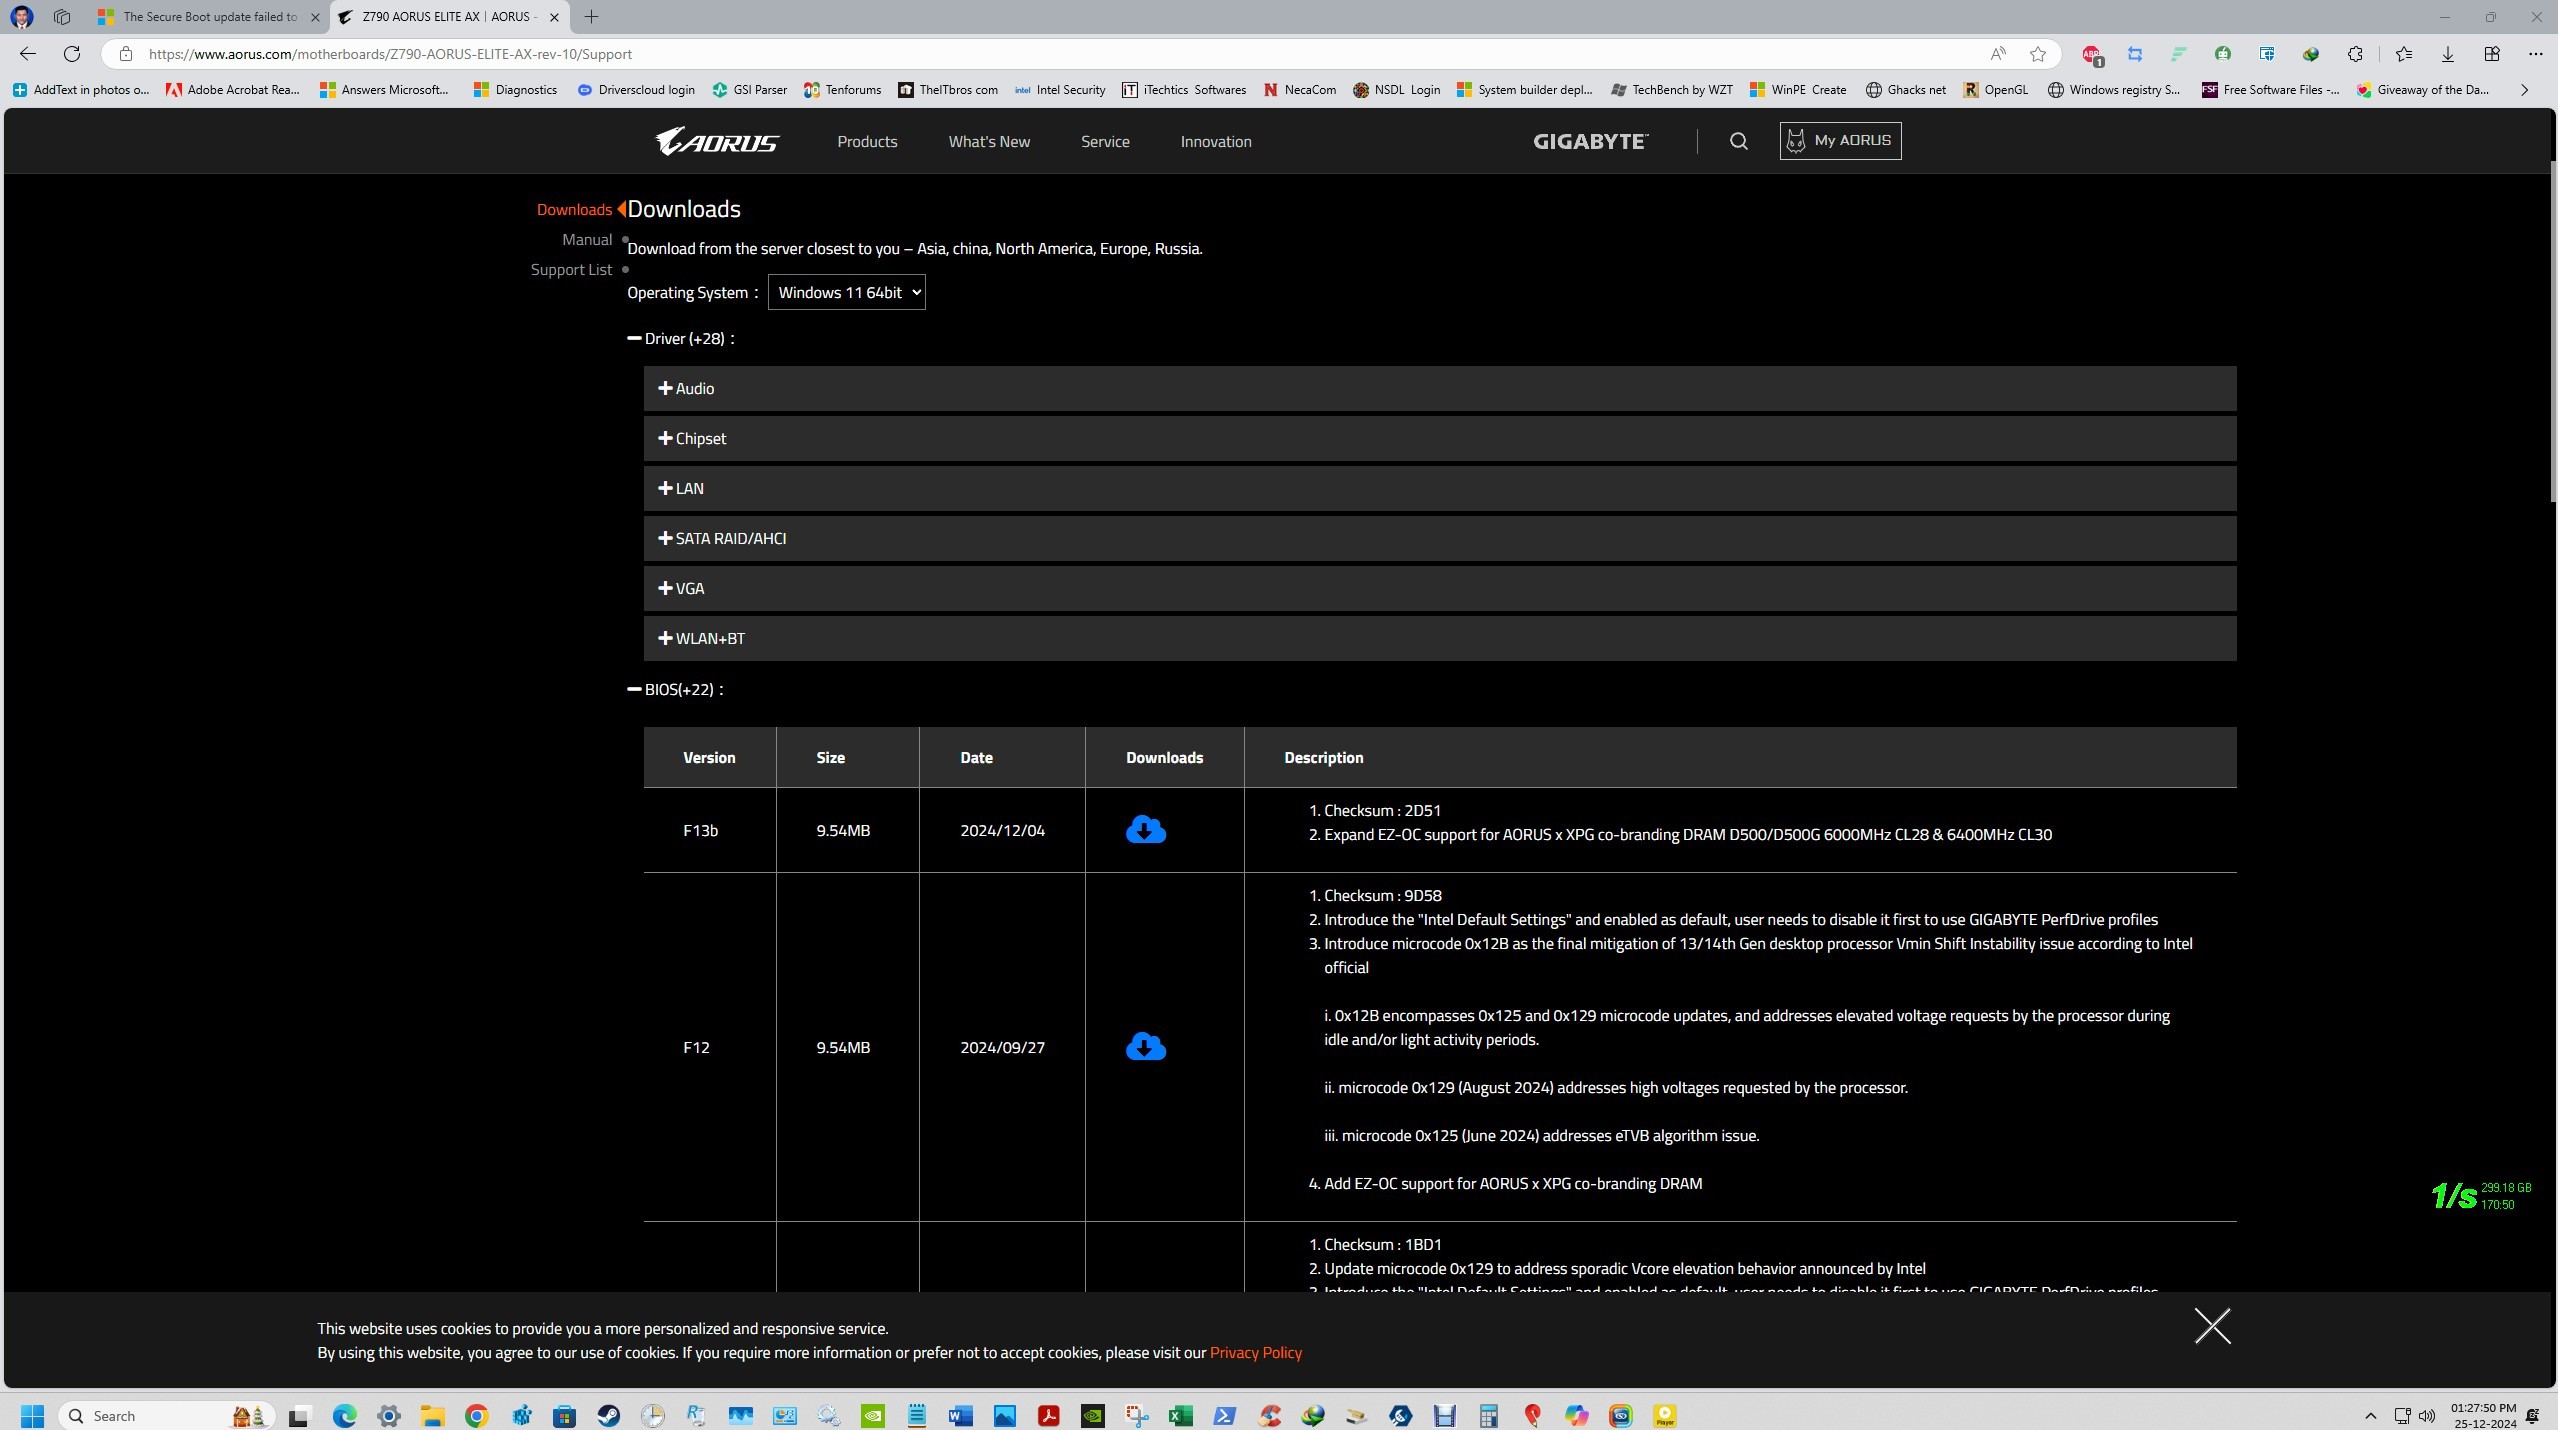Download BIOS version F13b
Screen dimensions: 2558x1430
pos(1145,830)
